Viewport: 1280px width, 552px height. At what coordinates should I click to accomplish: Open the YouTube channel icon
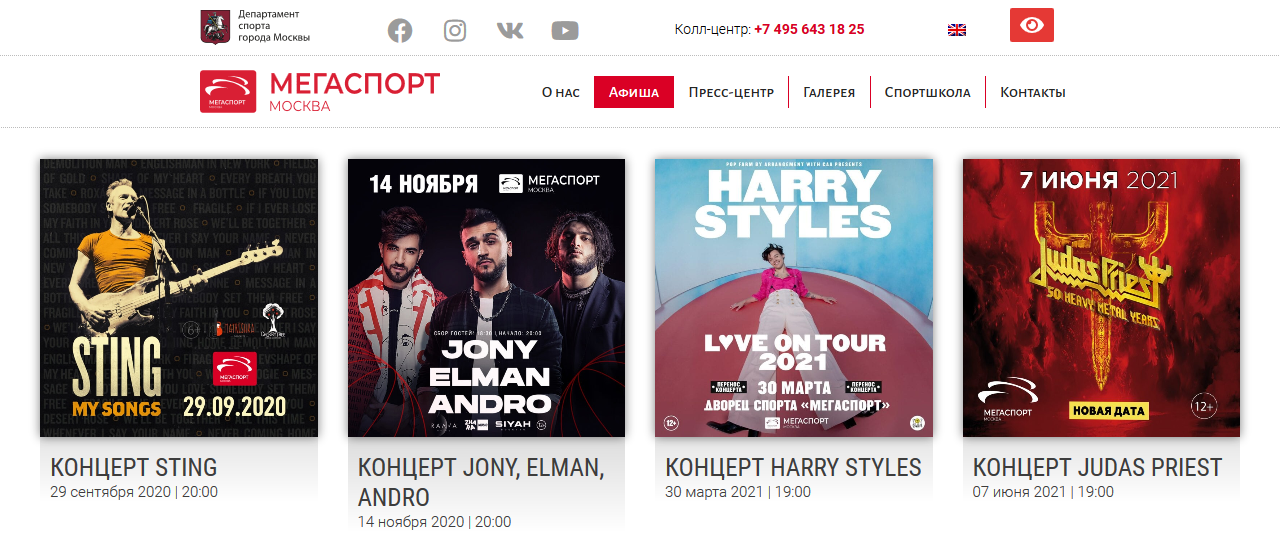[x=565, y=30]
